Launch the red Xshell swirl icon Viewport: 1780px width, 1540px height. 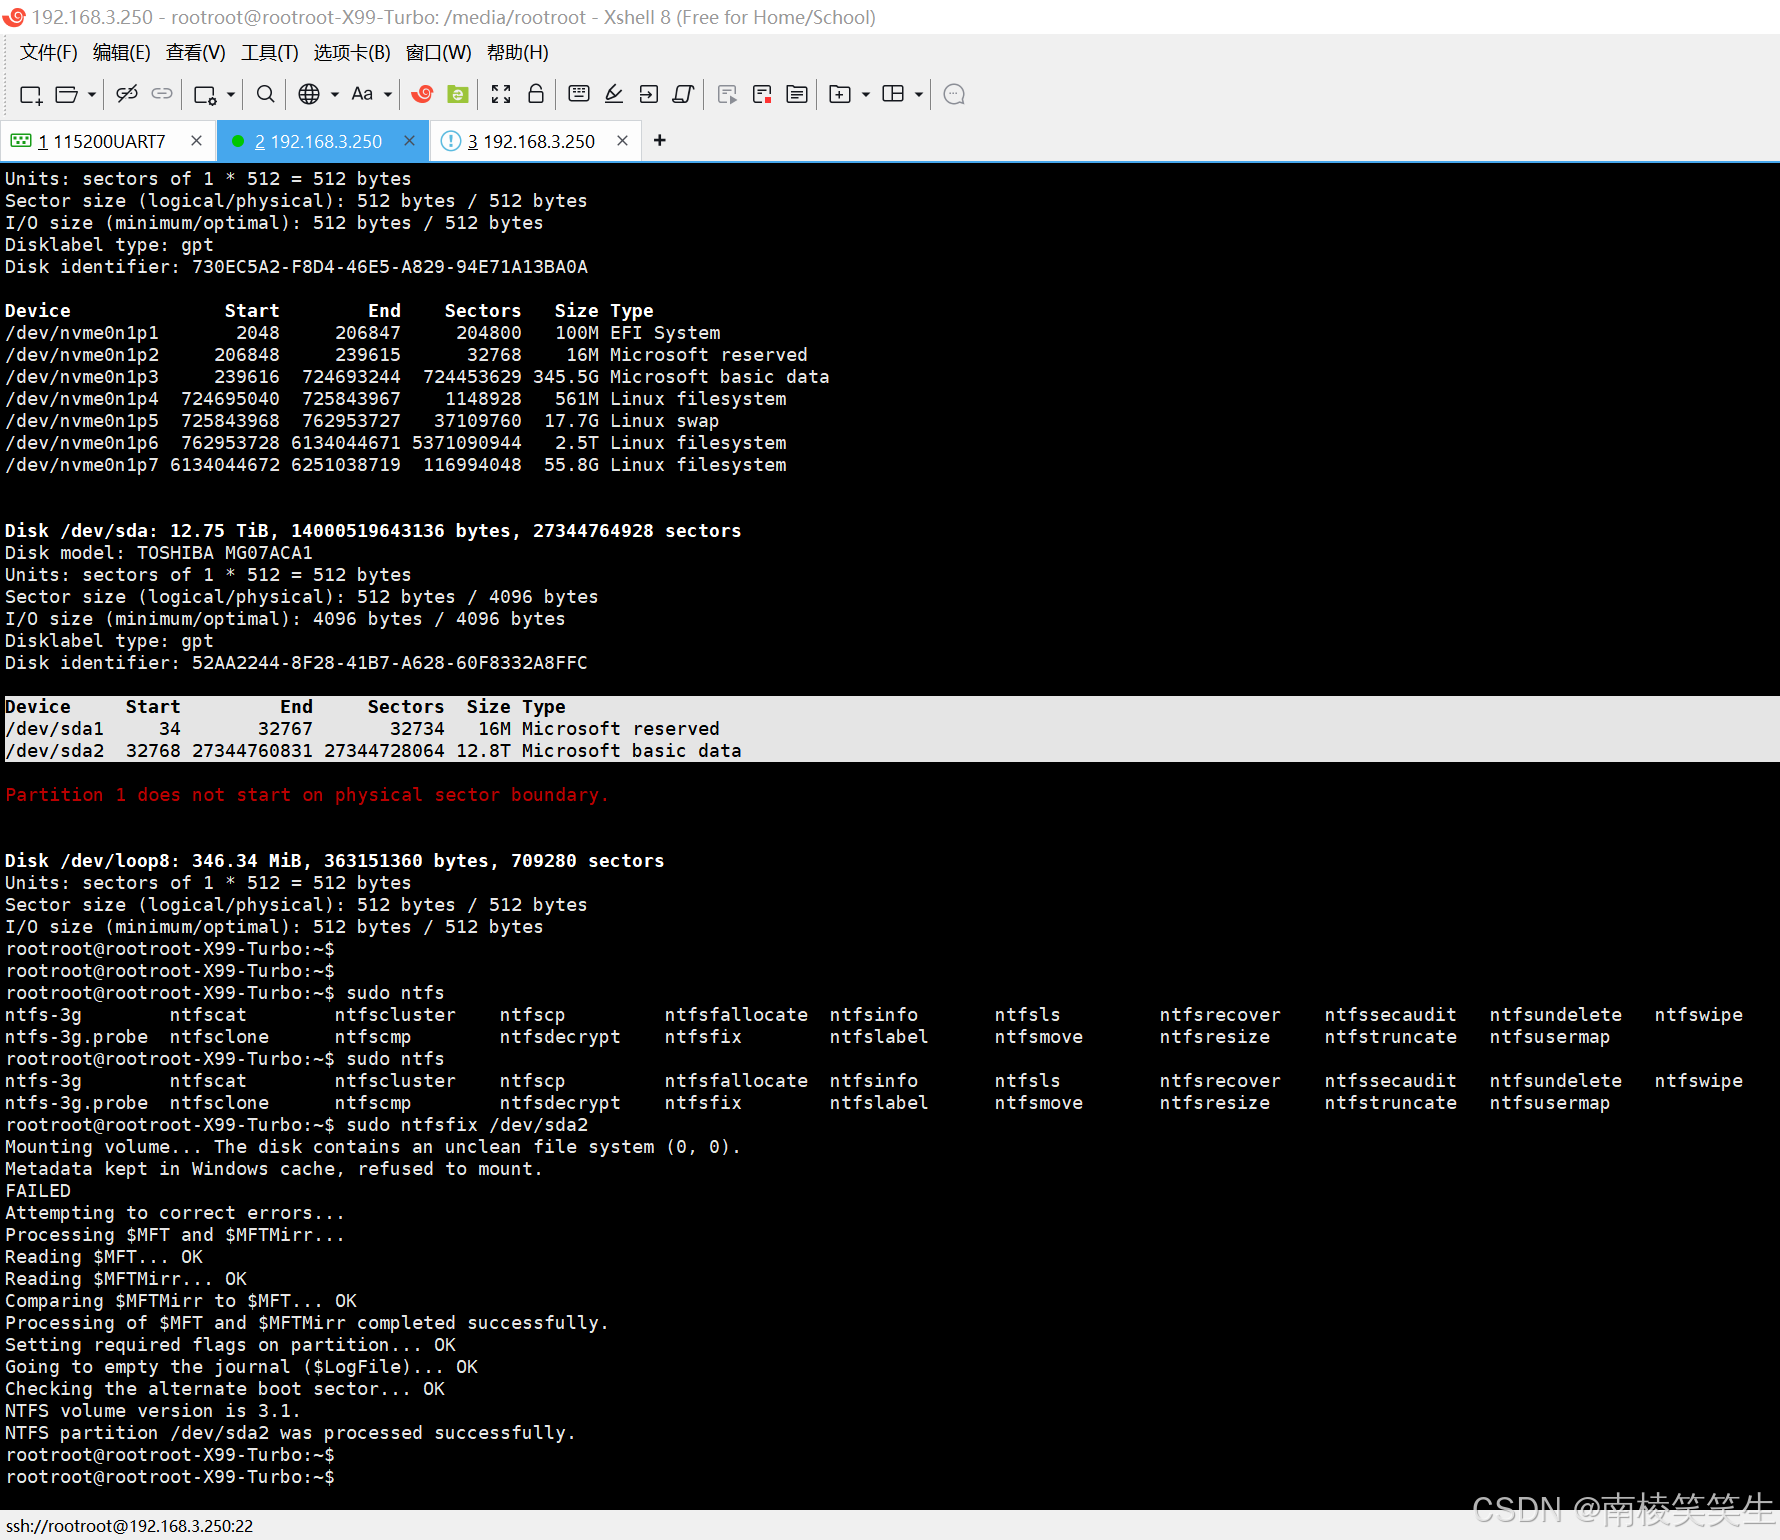point(422,94)
